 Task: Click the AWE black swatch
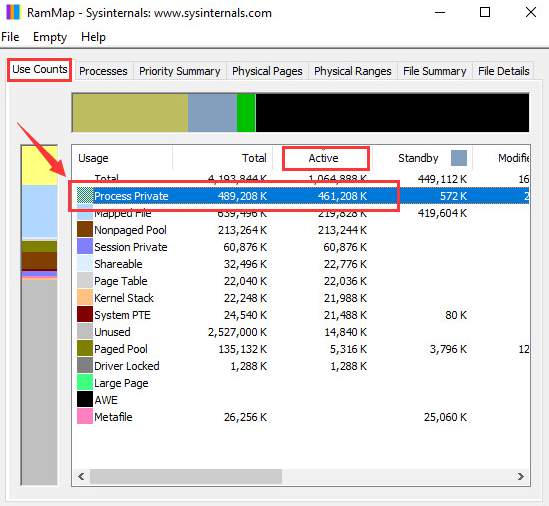pyautogui.click(x=85, y=400)
